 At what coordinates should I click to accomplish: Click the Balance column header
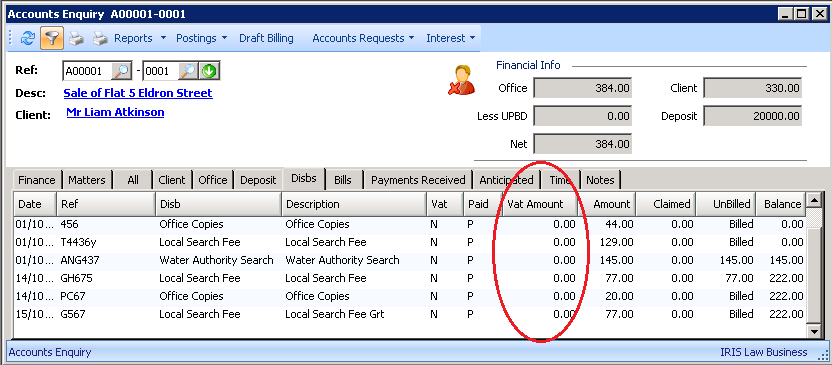tap(782, 204)
